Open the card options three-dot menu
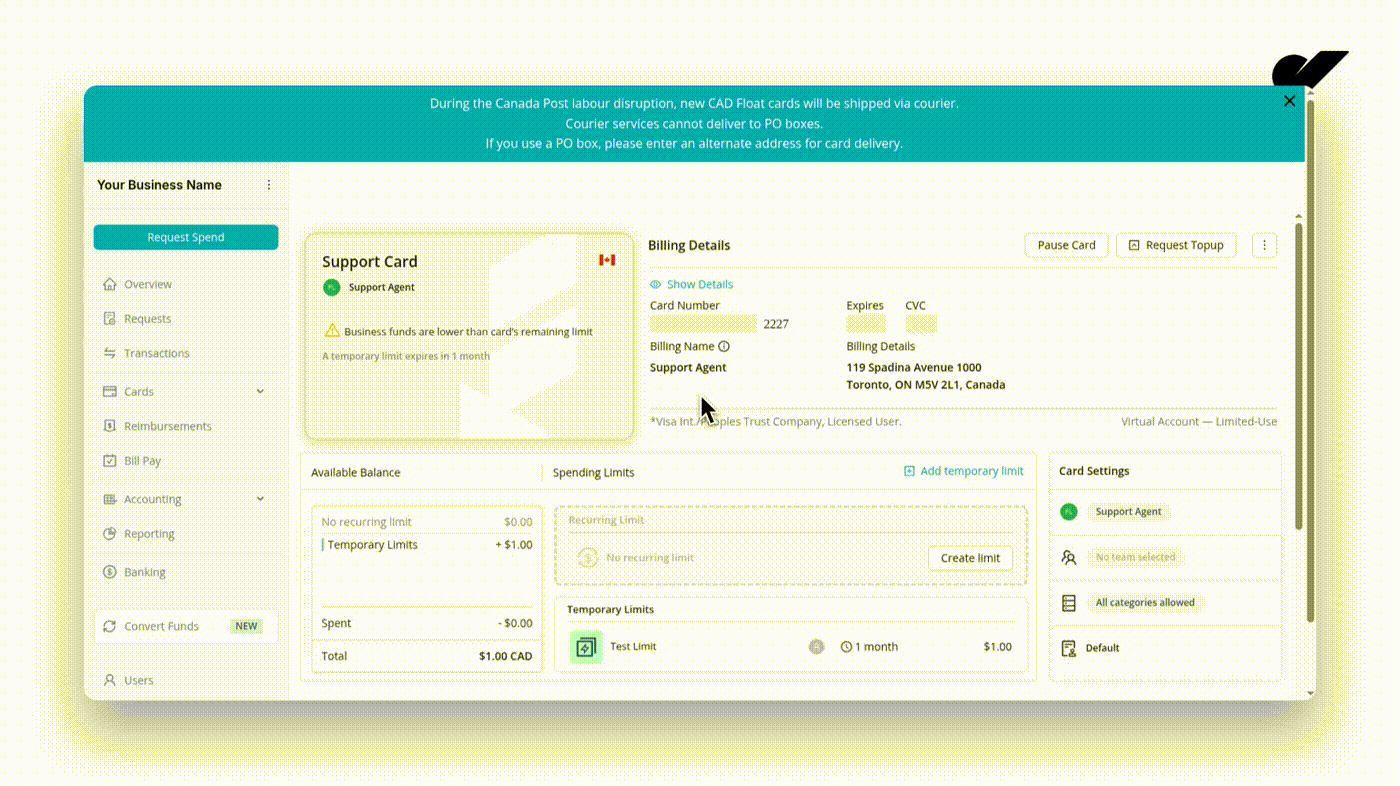 point(1264,245)
